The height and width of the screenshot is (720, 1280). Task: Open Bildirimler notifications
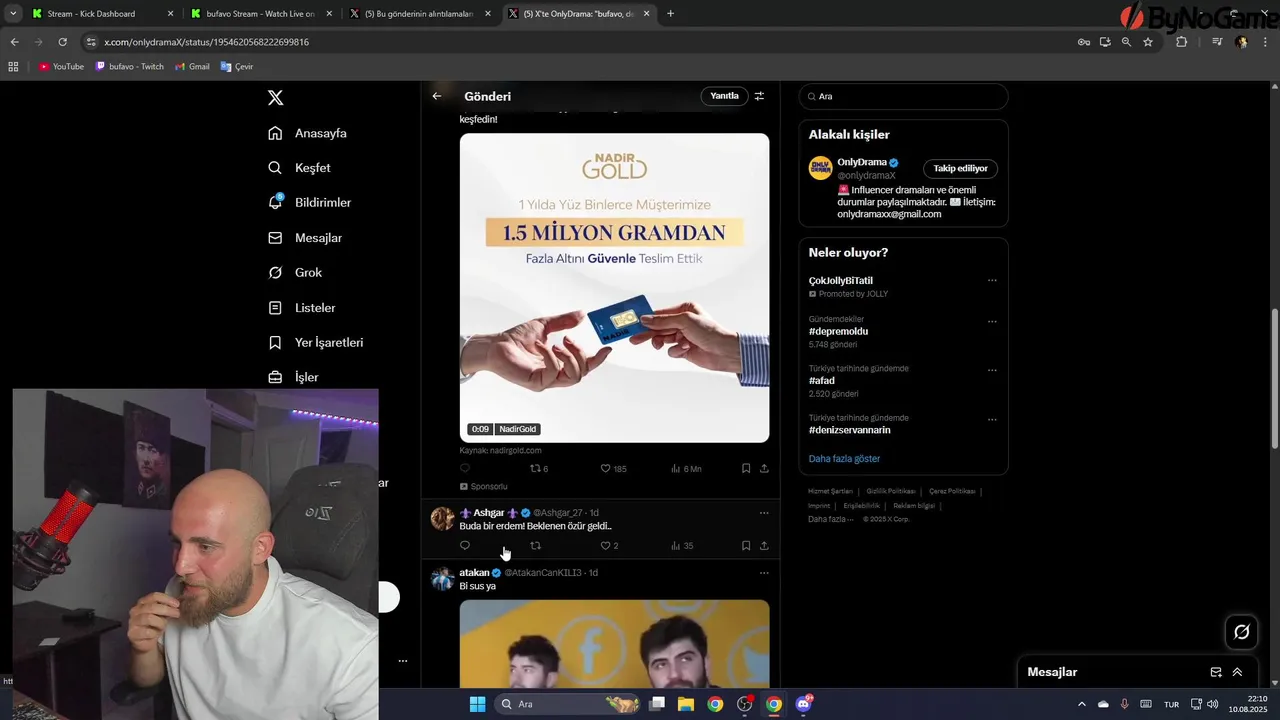point(310,203)
